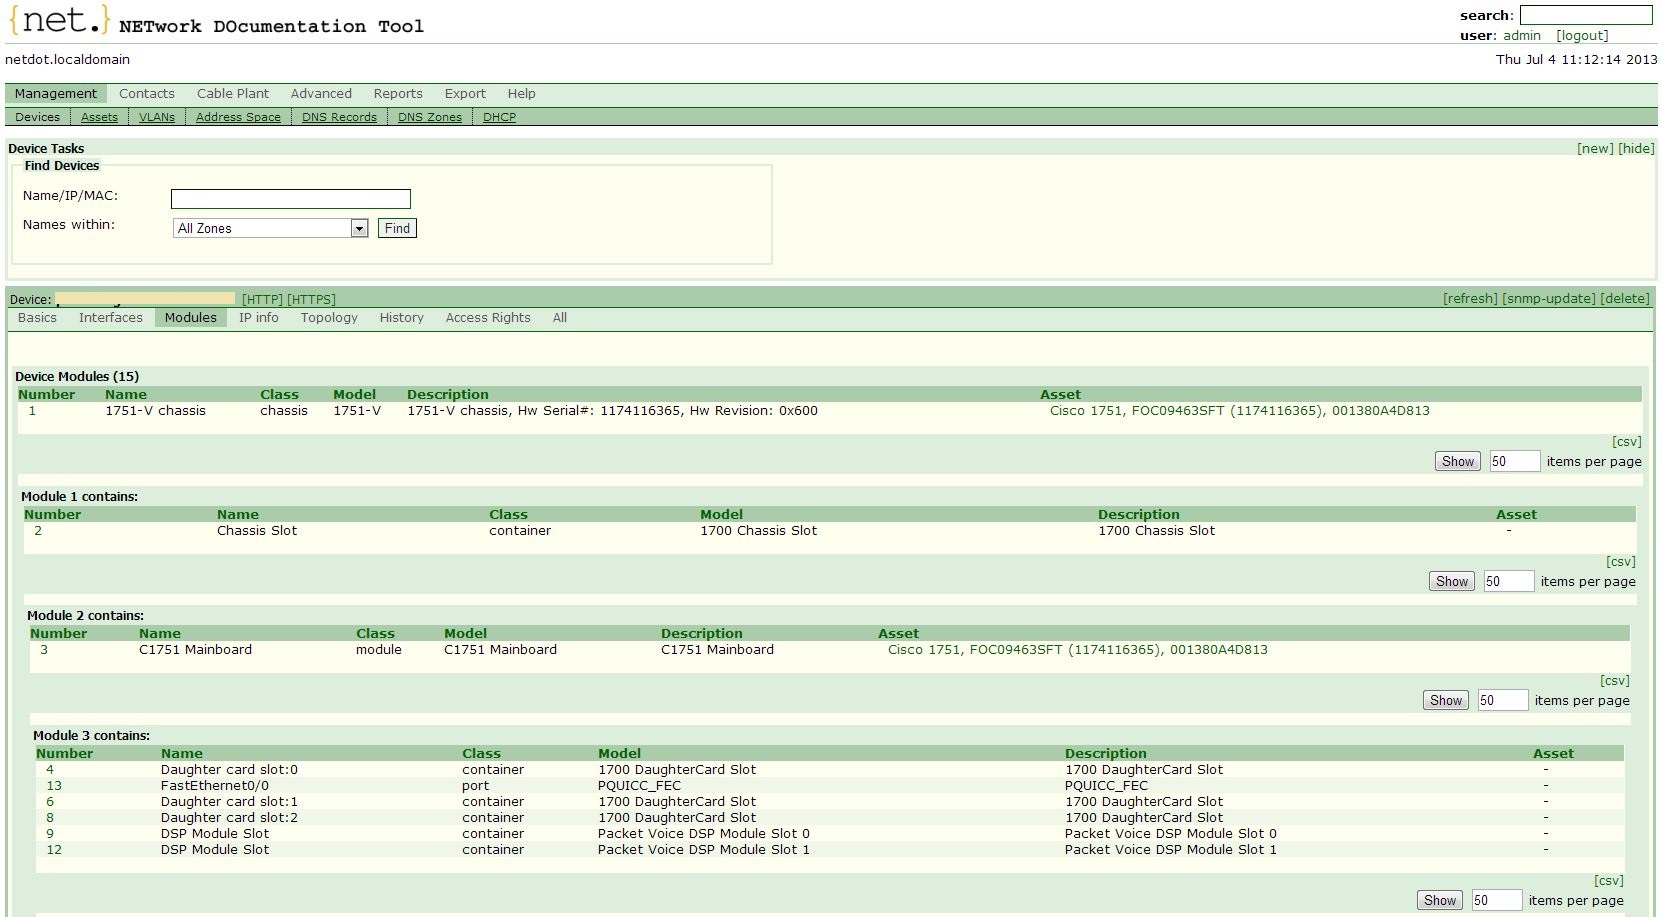Image resolution: width=1662 pixels, height=917 pixels.
Task: Switch to the IP info tab
Action: point(259,317)
